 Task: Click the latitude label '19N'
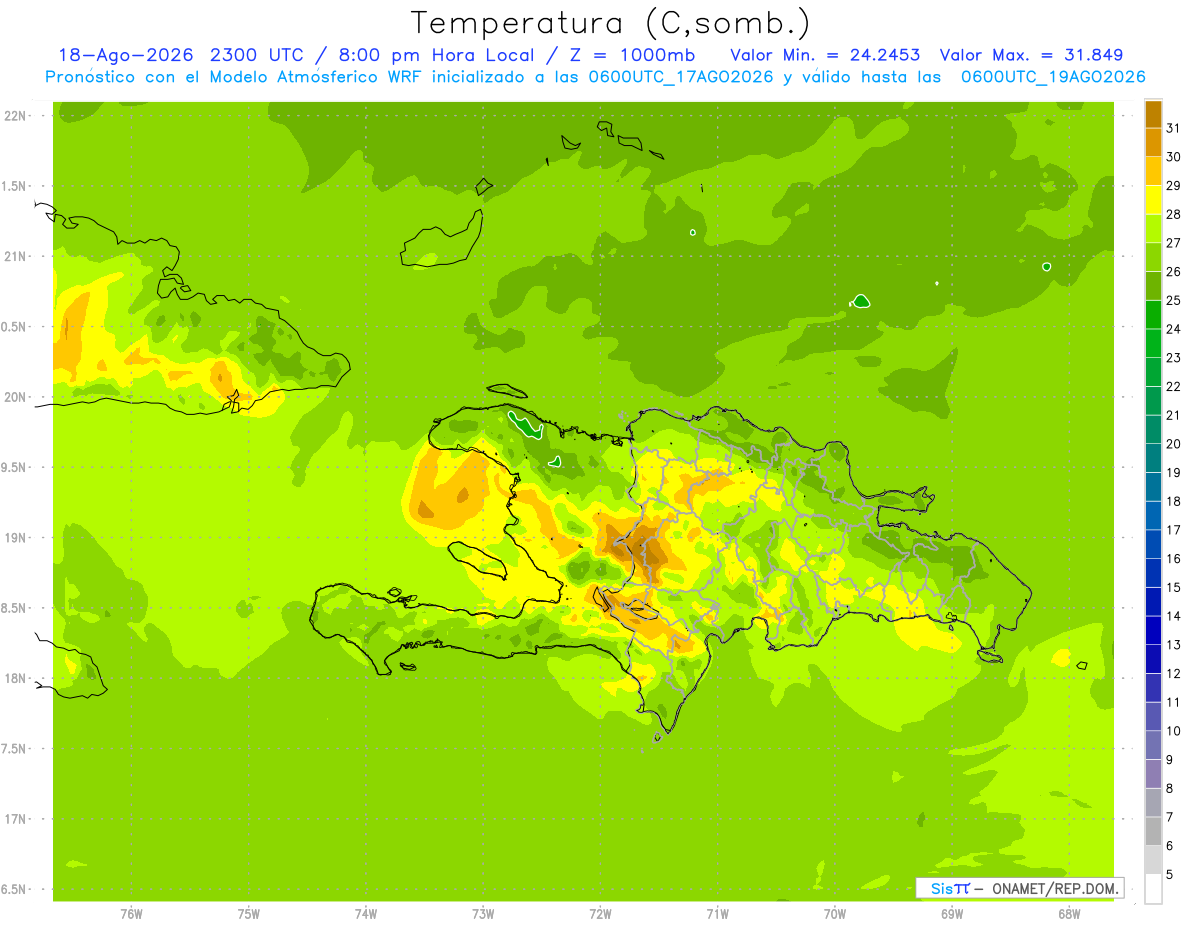(16, 538)
